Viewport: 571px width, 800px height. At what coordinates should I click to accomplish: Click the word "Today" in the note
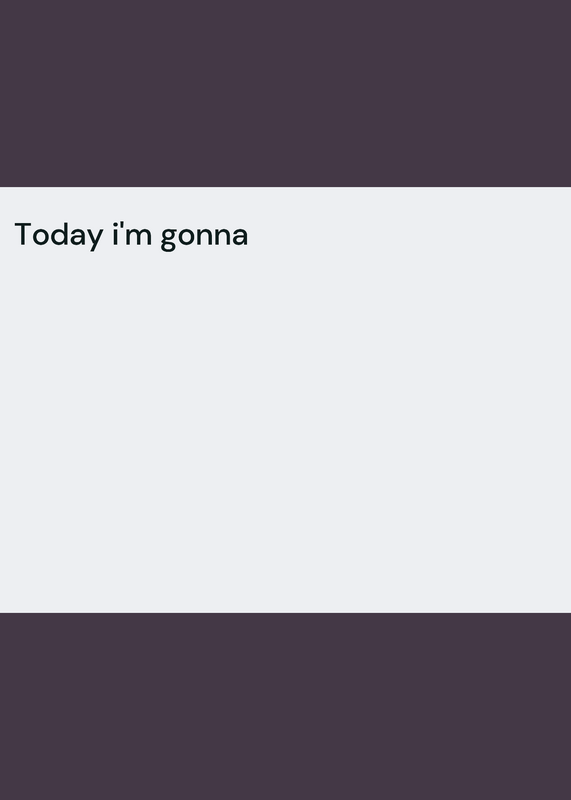59,235
